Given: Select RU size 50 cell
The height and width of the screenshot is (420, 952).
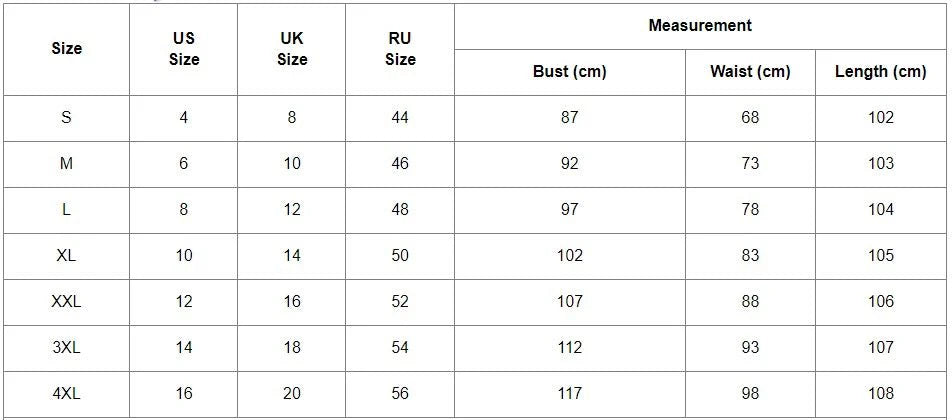Looking at the screenshot, I should (x=400, y=256).
